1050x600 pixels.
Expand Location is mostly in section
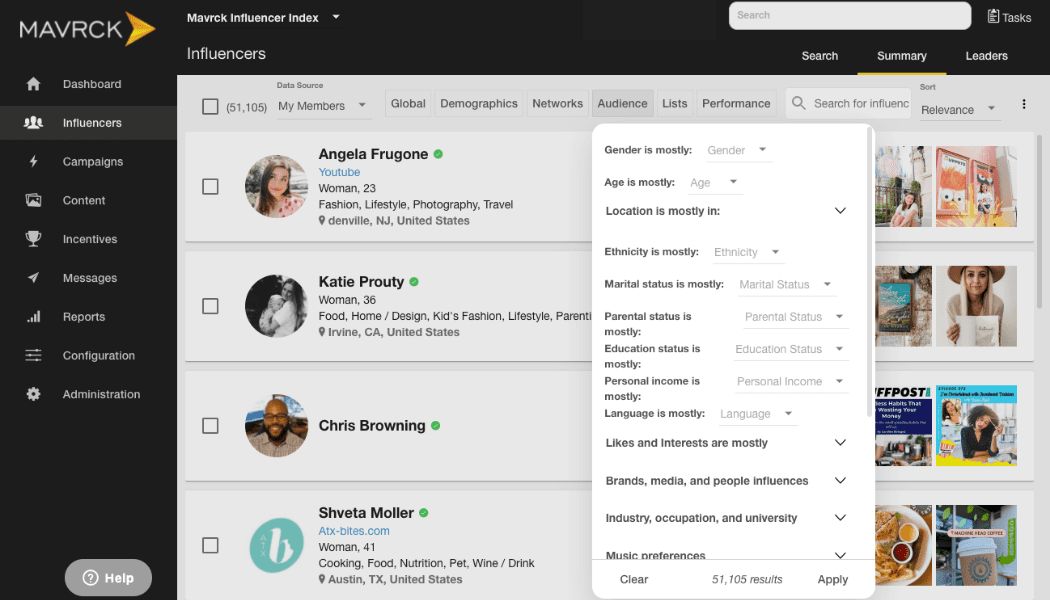(x=726, y=211)
